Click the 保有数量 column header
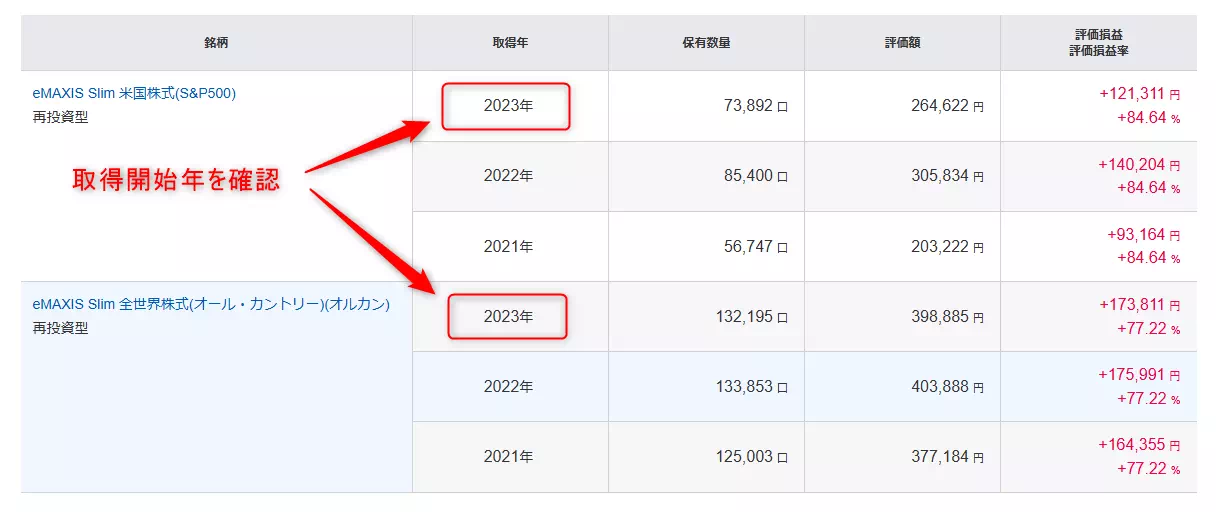 (706, 43)
